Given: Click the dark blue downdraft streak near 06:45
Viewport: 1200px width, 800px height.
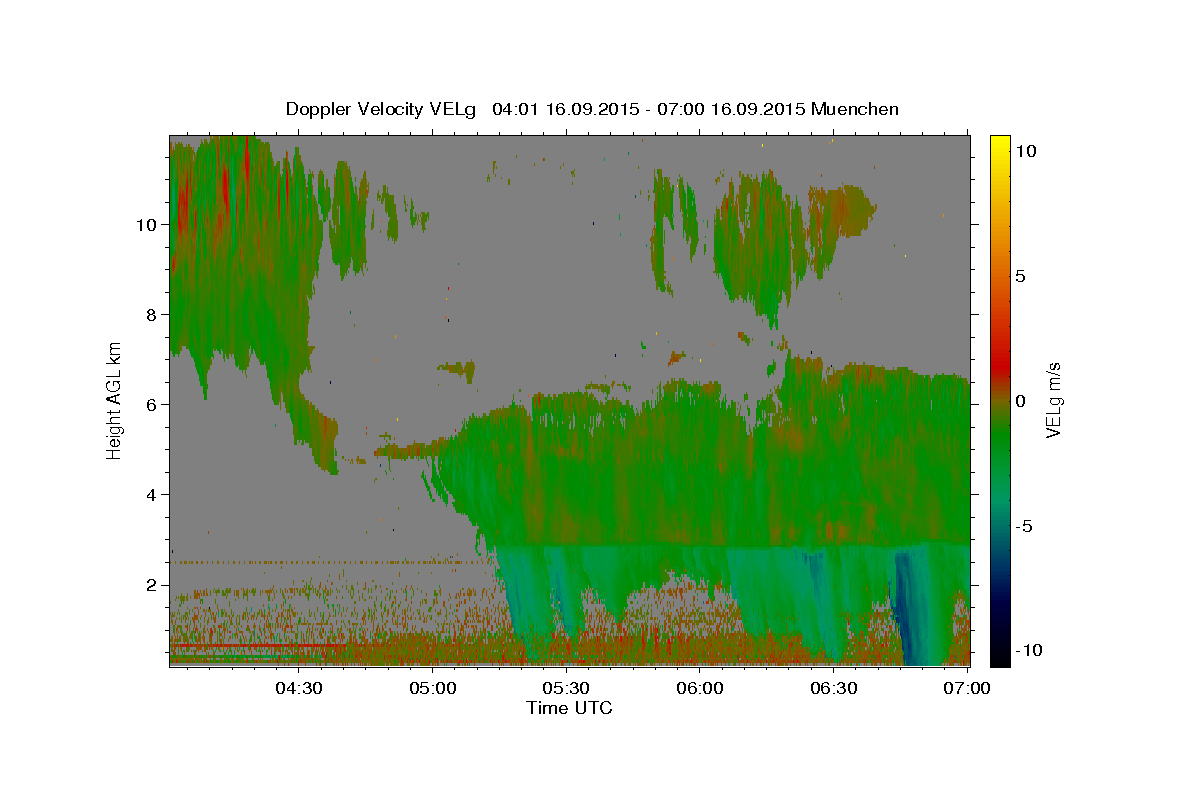Looking at the screenshot, I should tap(908, 610).
